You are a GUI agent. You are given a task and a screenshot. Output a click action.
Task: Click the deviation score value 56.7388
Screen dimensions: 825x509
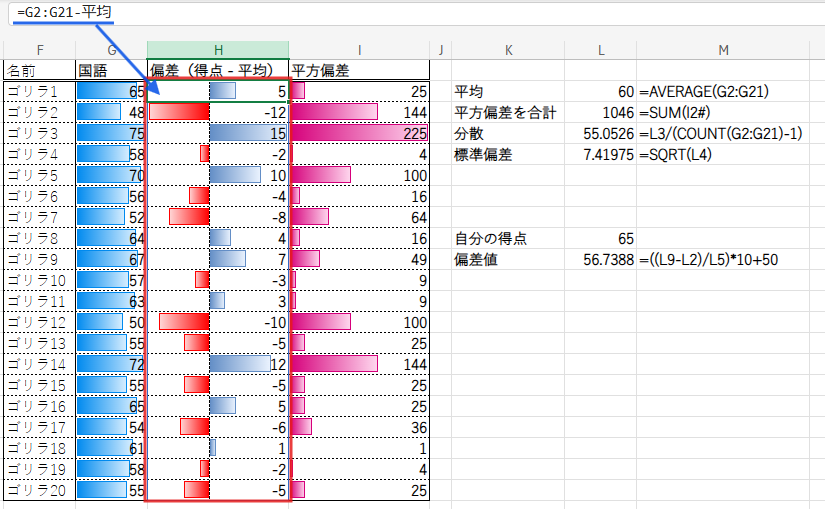tap(601, 260)
